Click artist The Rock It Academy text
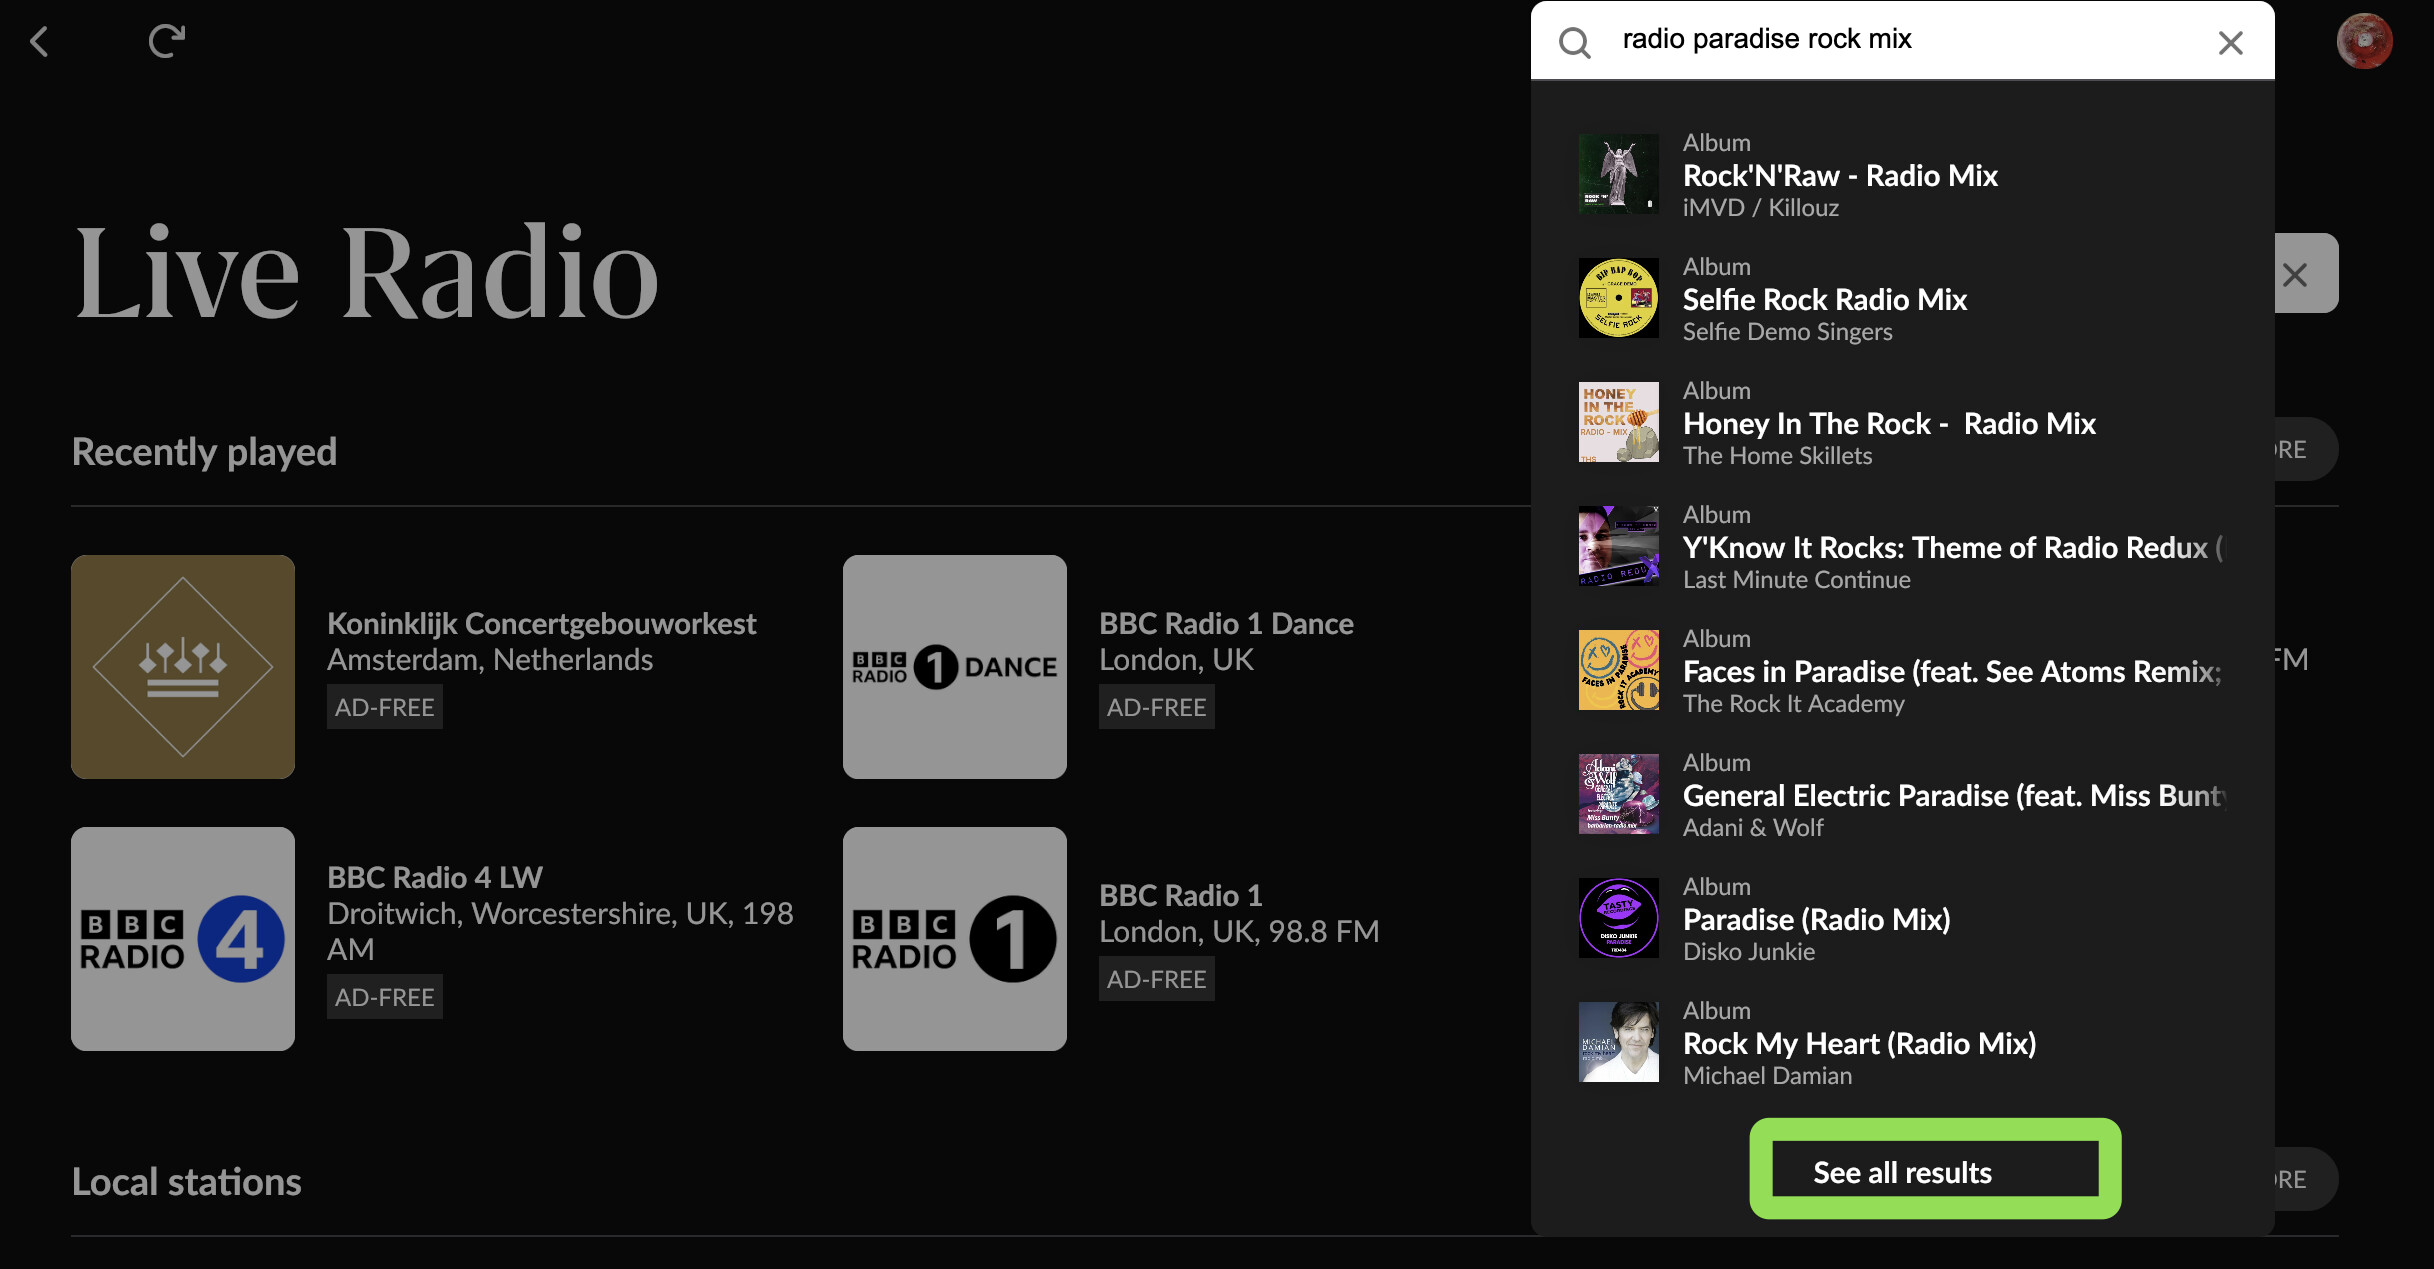Screen dimensions: 2434x1269 tap(1794, 704)
